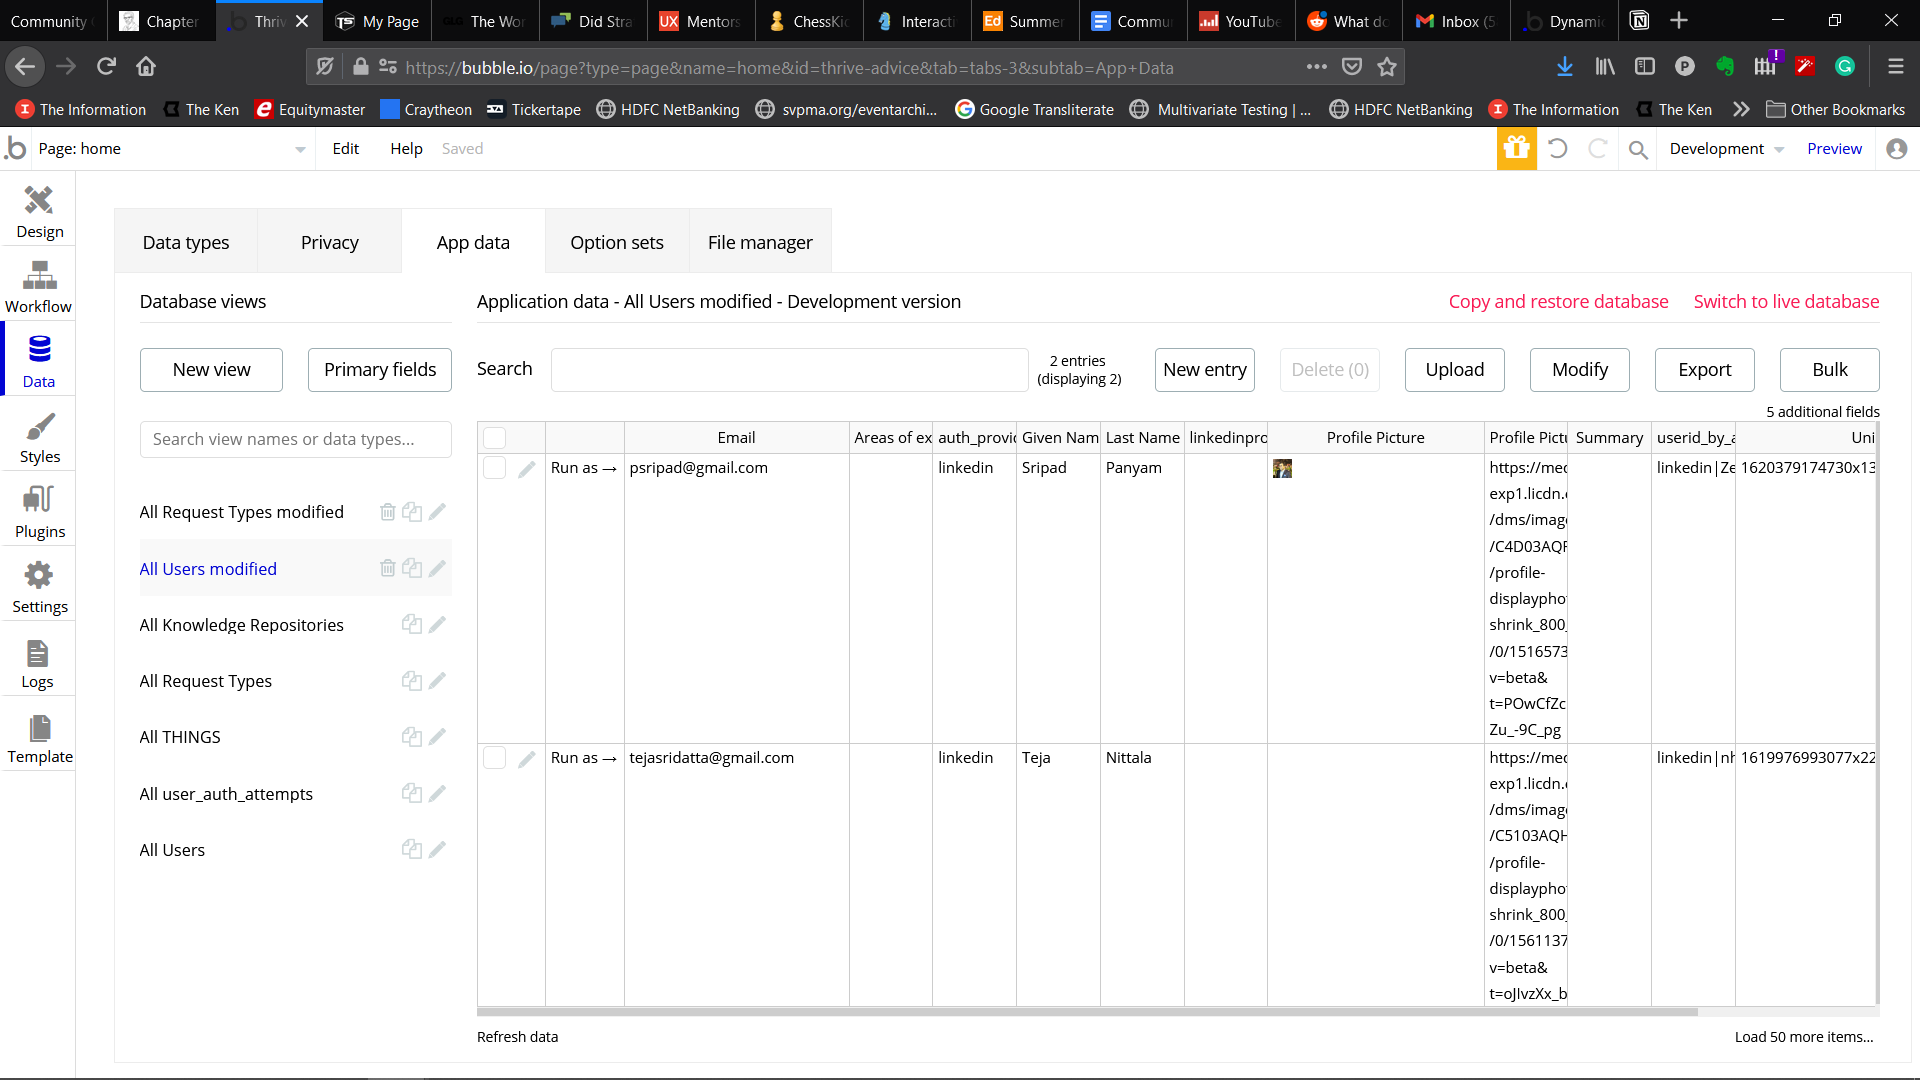The height and width of the screenshot is (1080, 1920).
Task: Click the New entry button
Action: point(1204,370)
